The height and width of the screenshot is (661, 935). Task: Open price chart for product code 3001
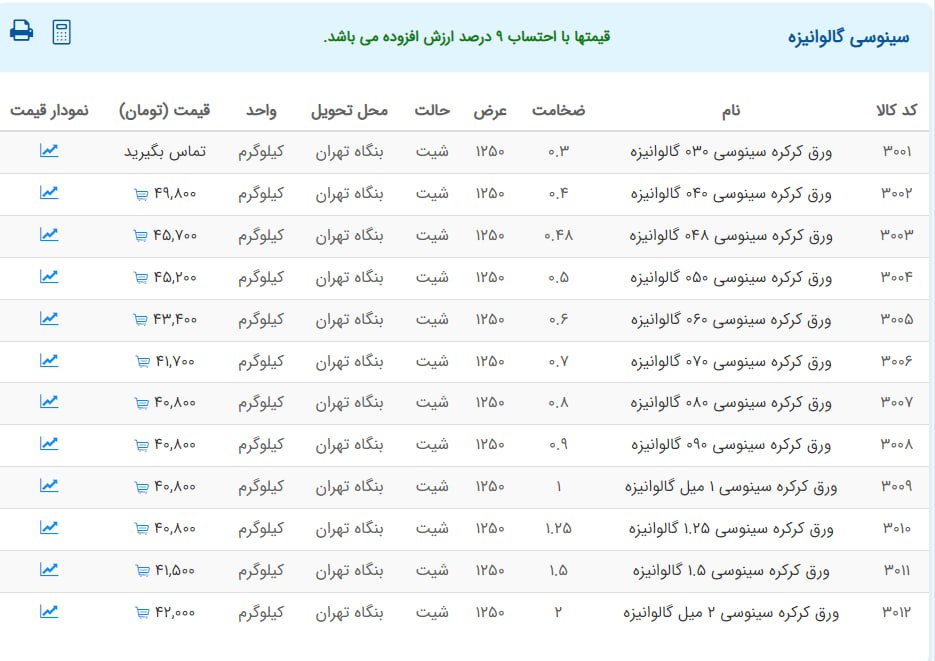pyautogui.click(x=49, y=151)
